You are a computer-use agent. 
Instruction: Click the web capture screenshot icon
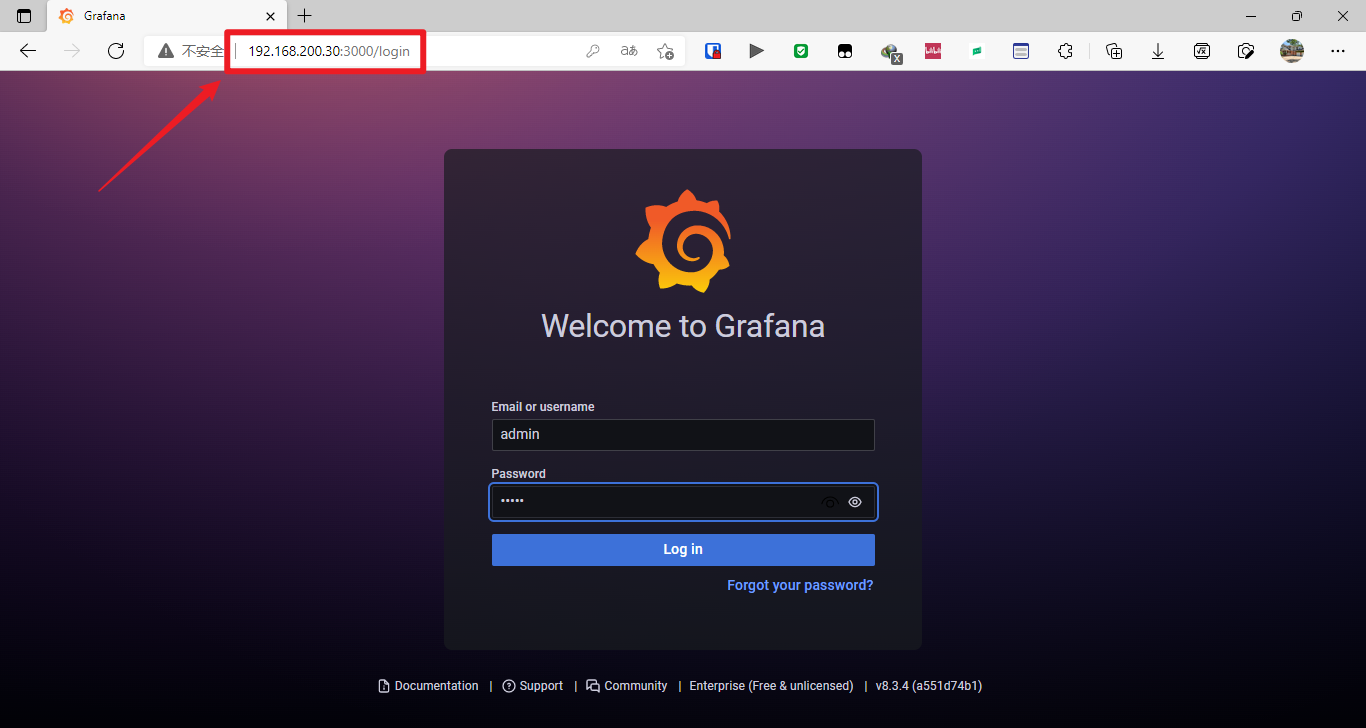(1246, 51)
